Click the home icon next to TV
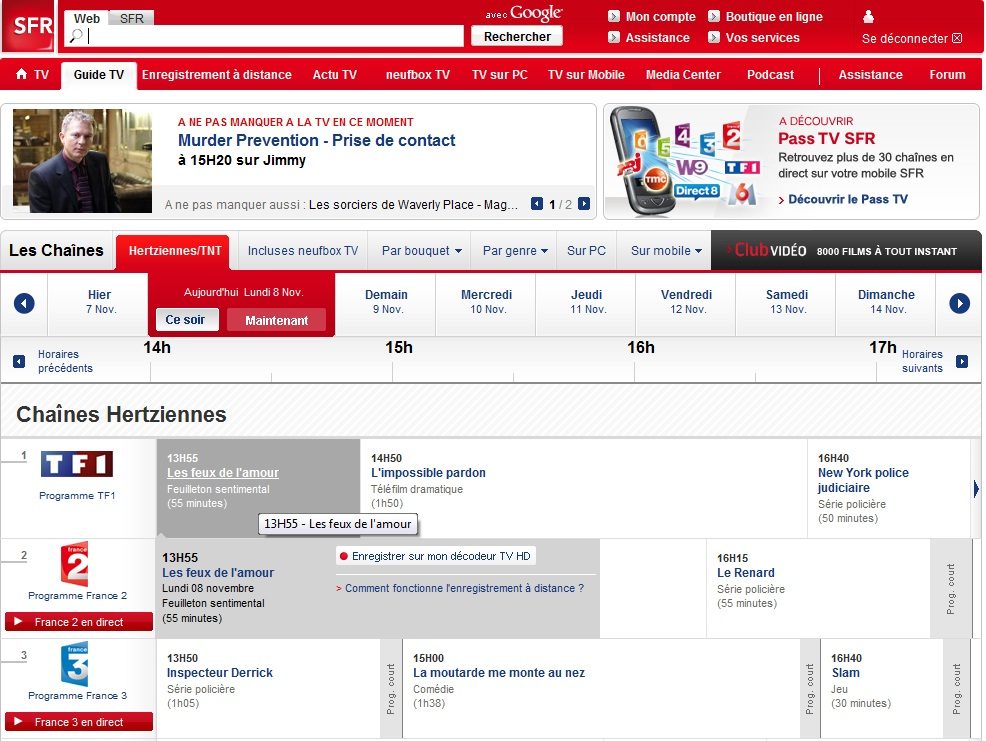This screenshot has width=986, height=741. (21, 74)
